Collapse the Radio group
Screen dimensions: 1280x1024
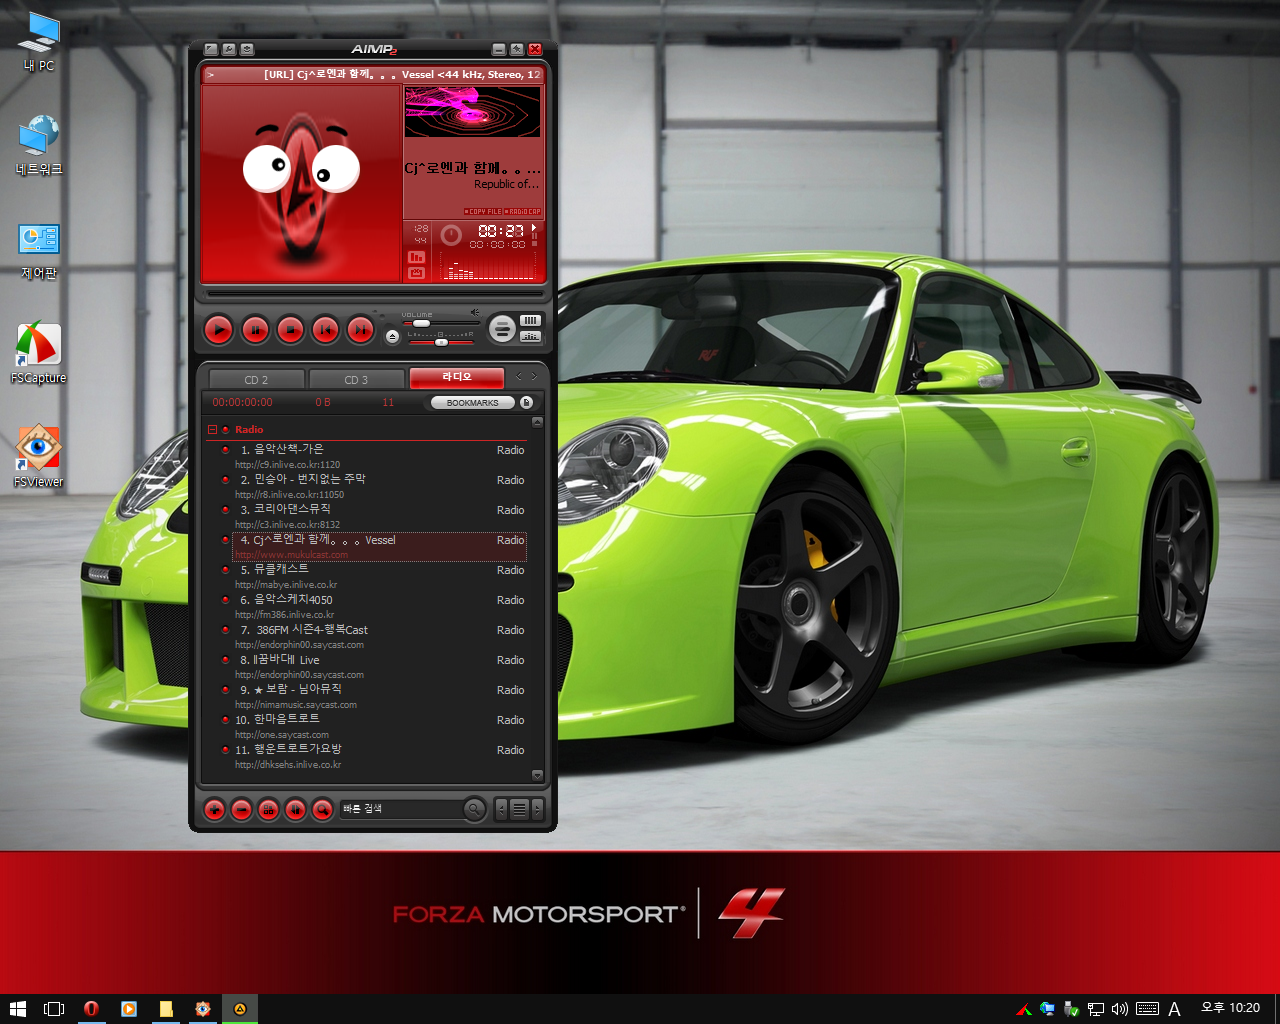[212, 430]
